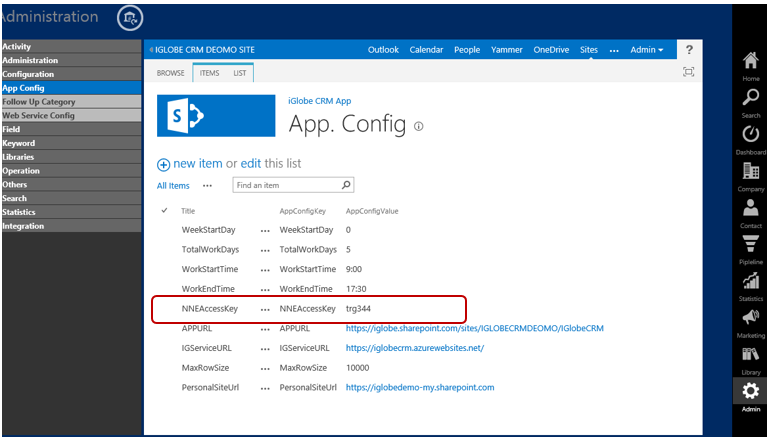Open WorkEndTime row ellipsis menu
This screenshot has height=442, width=771.
(265, 289)
